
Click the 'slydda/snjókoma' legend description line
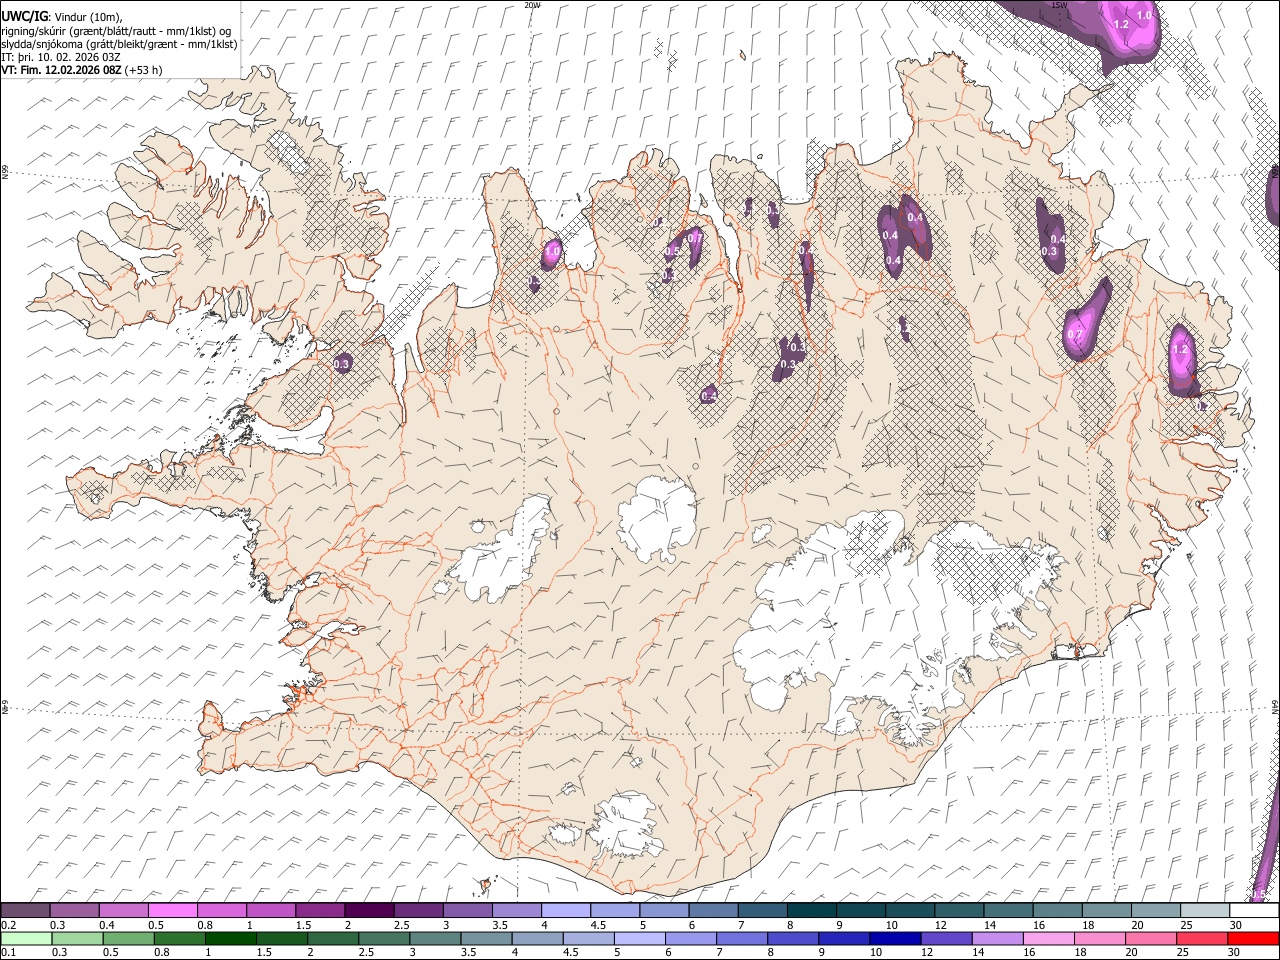(x=119, y=44)
